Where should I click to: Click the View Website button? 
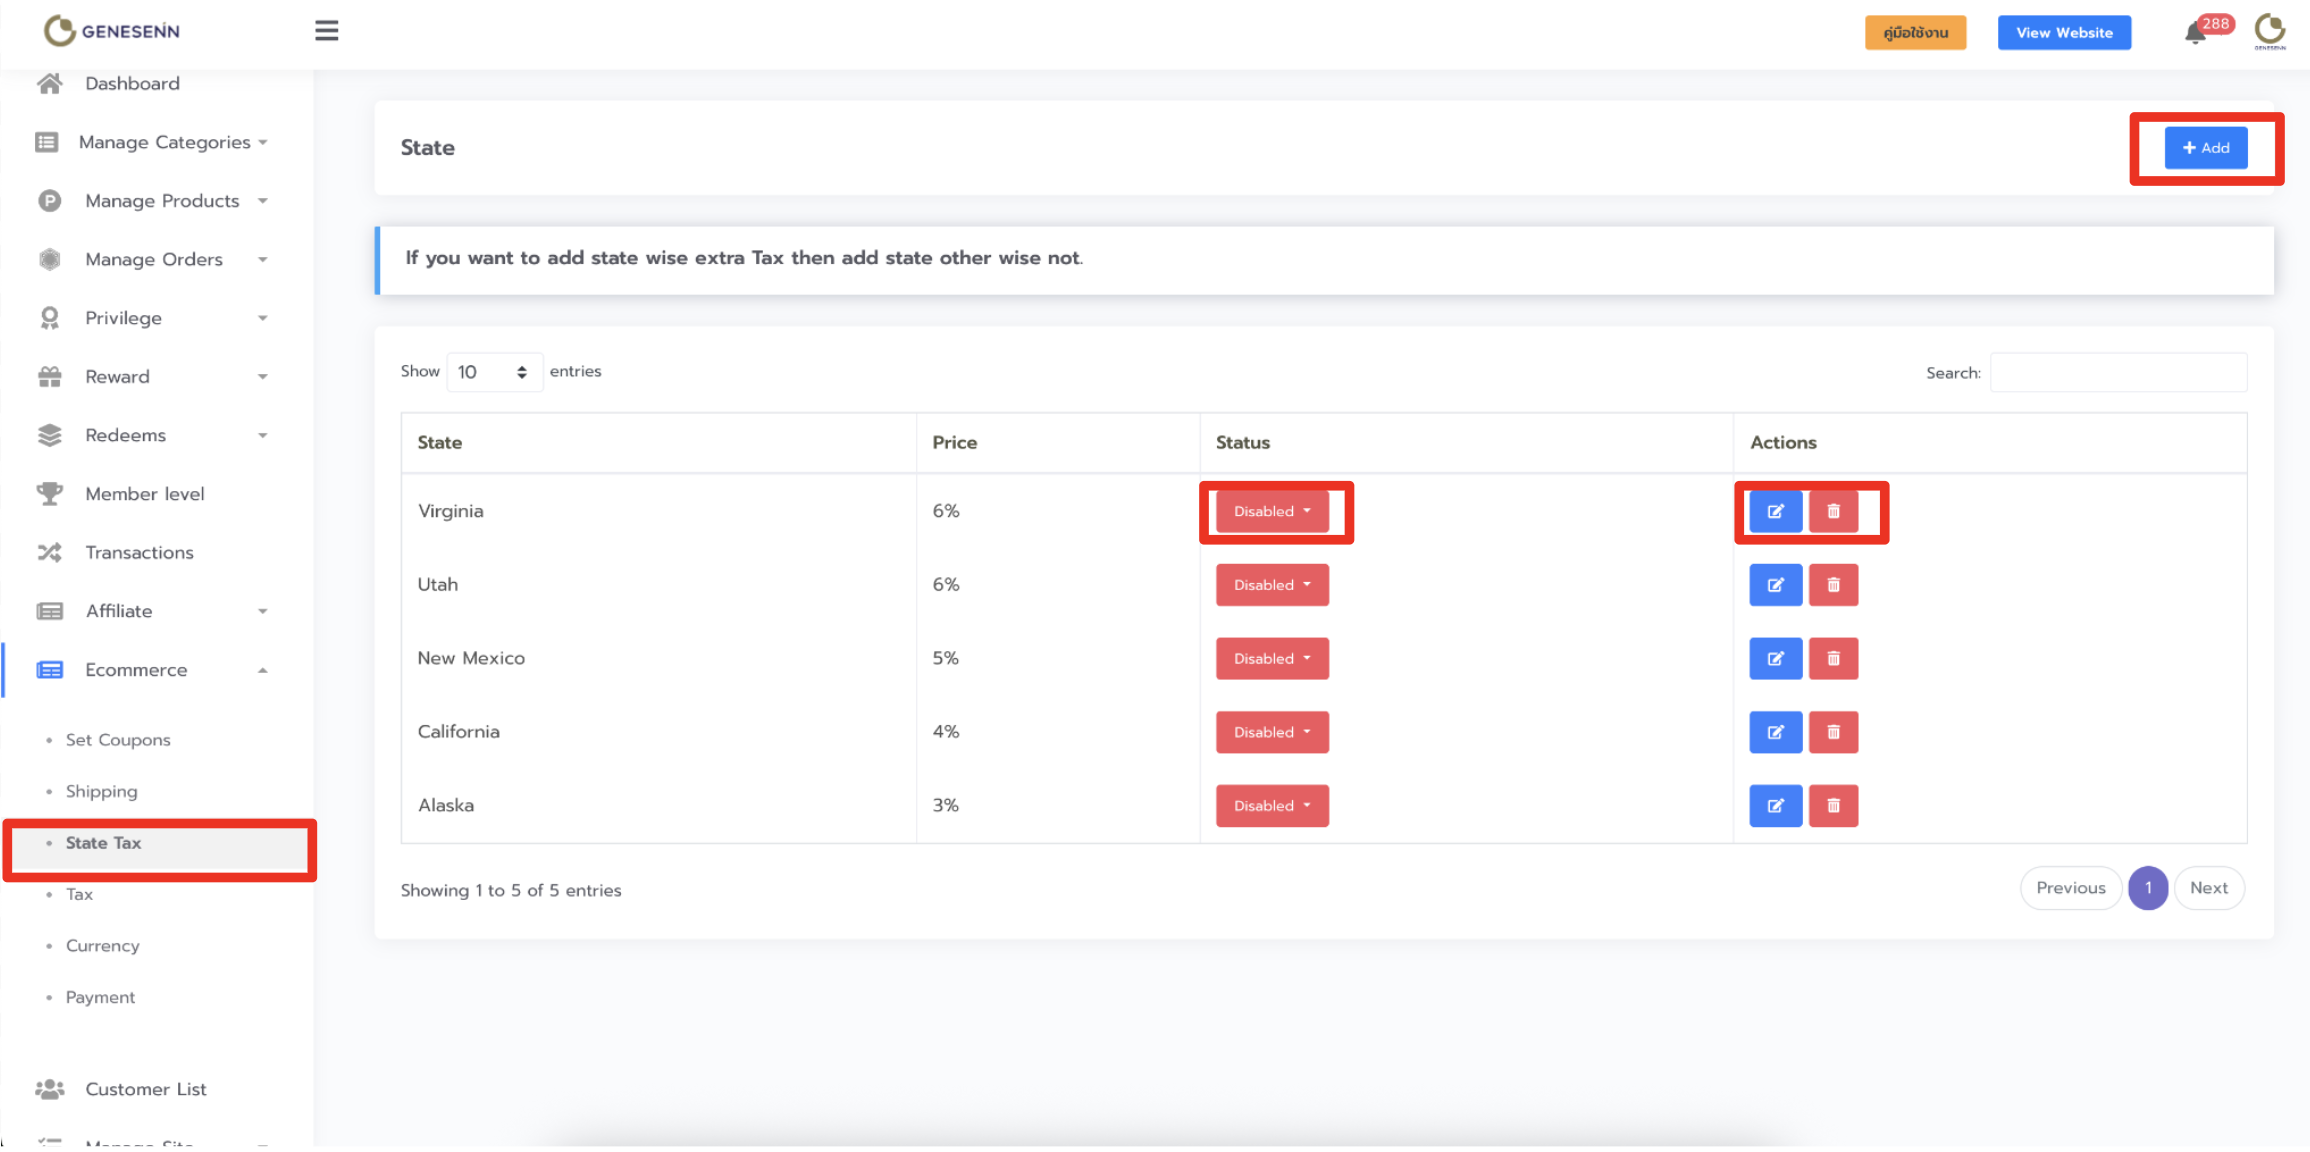pyautogui.click(x=2063, y=33)
